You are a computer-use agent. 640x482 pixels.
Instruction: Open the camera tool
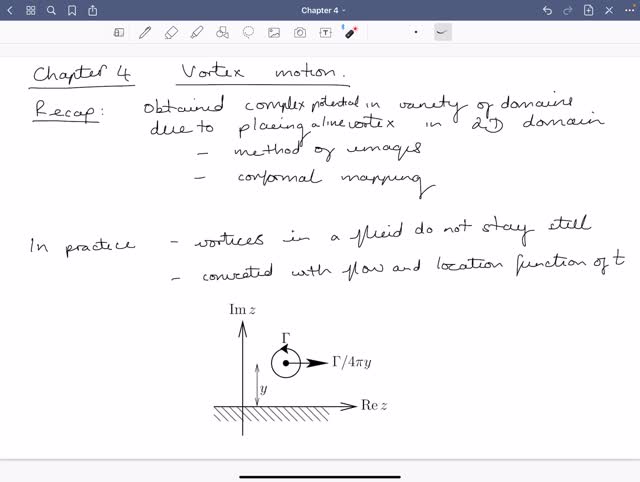tap(299, 32)
